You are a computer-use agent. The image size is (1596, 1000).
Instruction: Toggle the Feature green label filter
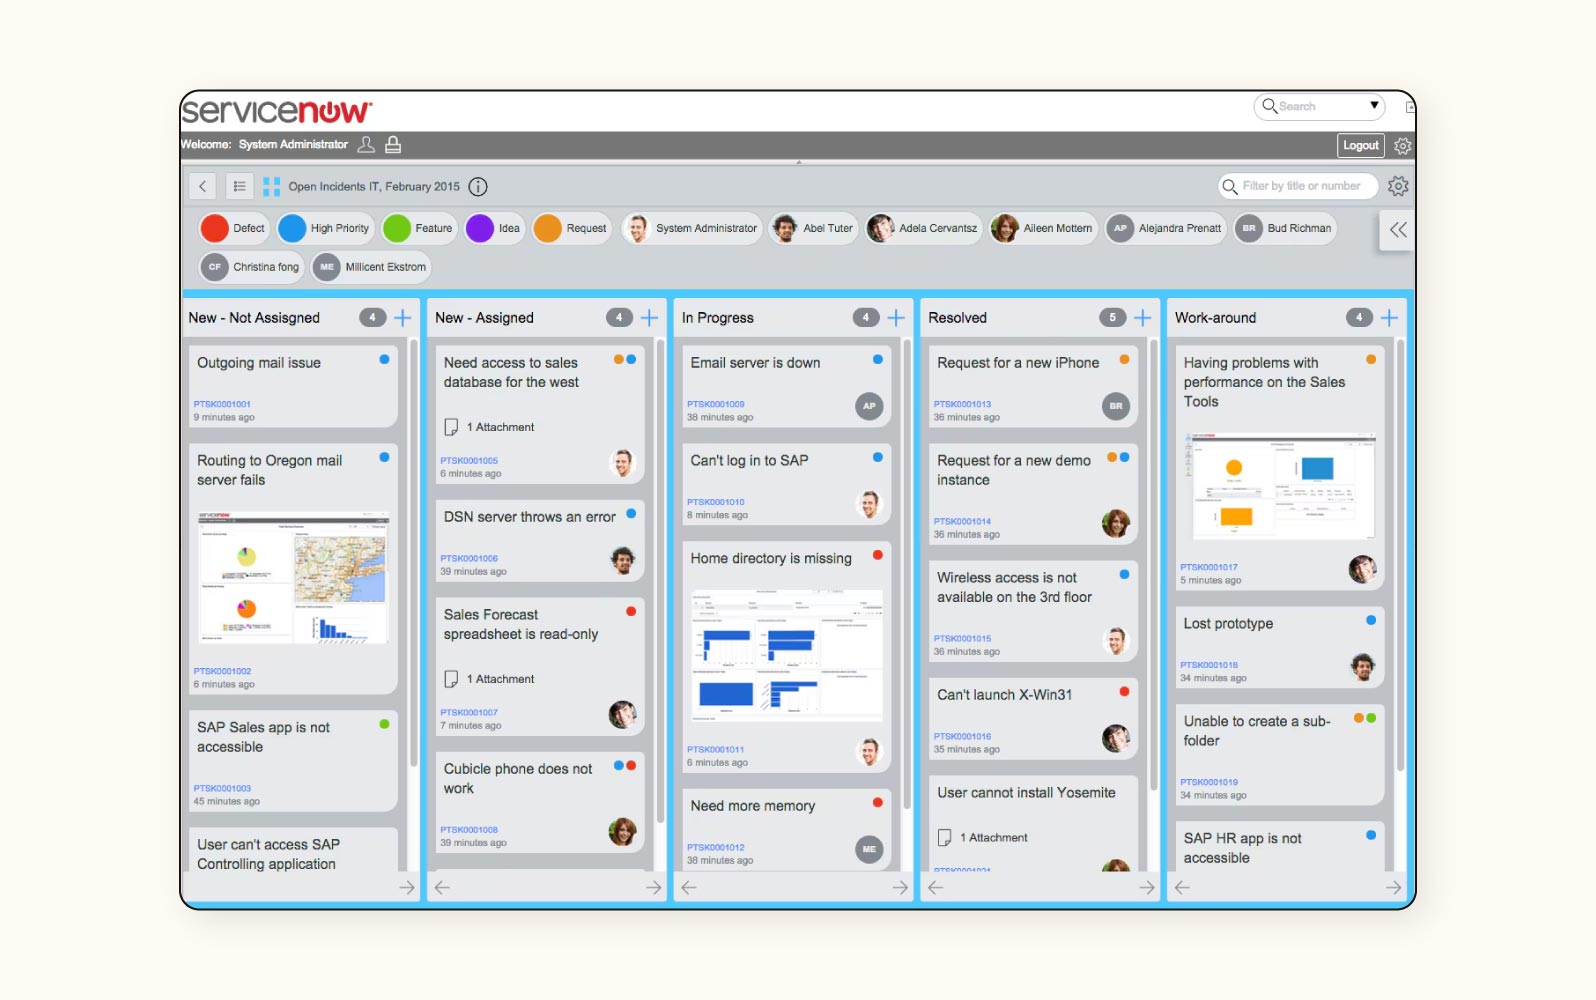pyautogui.click(x=419, y=228)
